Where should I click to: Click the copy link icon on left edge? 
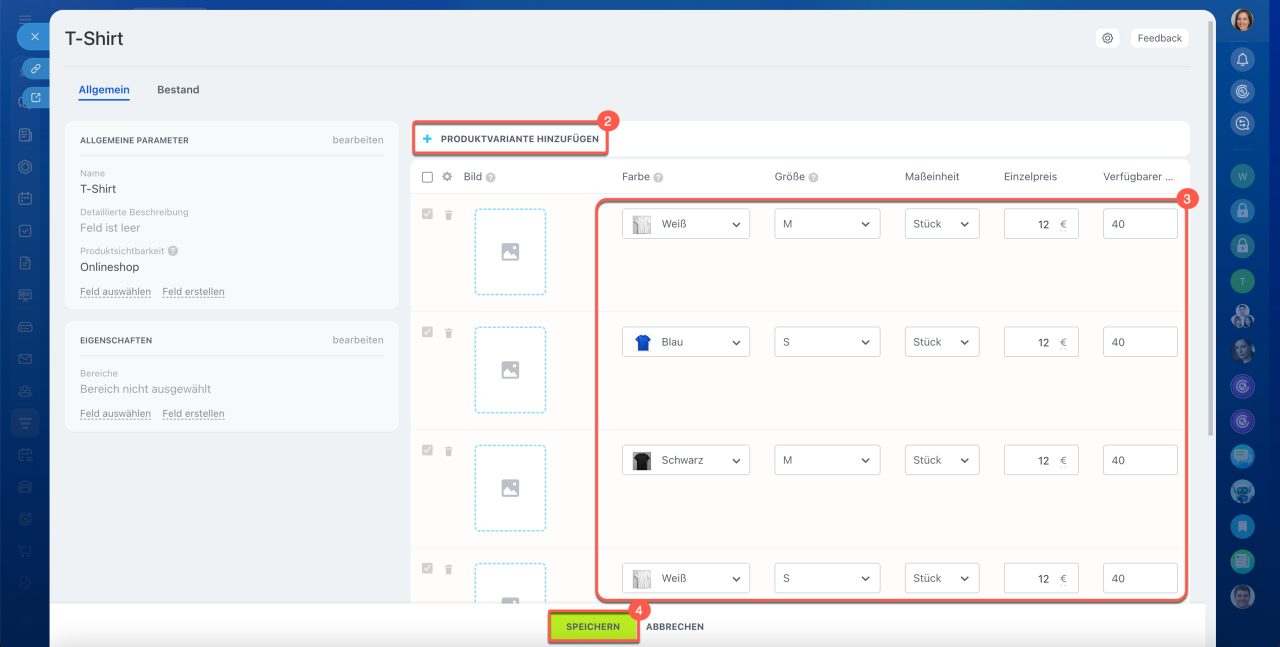click(x=35, y=69)
